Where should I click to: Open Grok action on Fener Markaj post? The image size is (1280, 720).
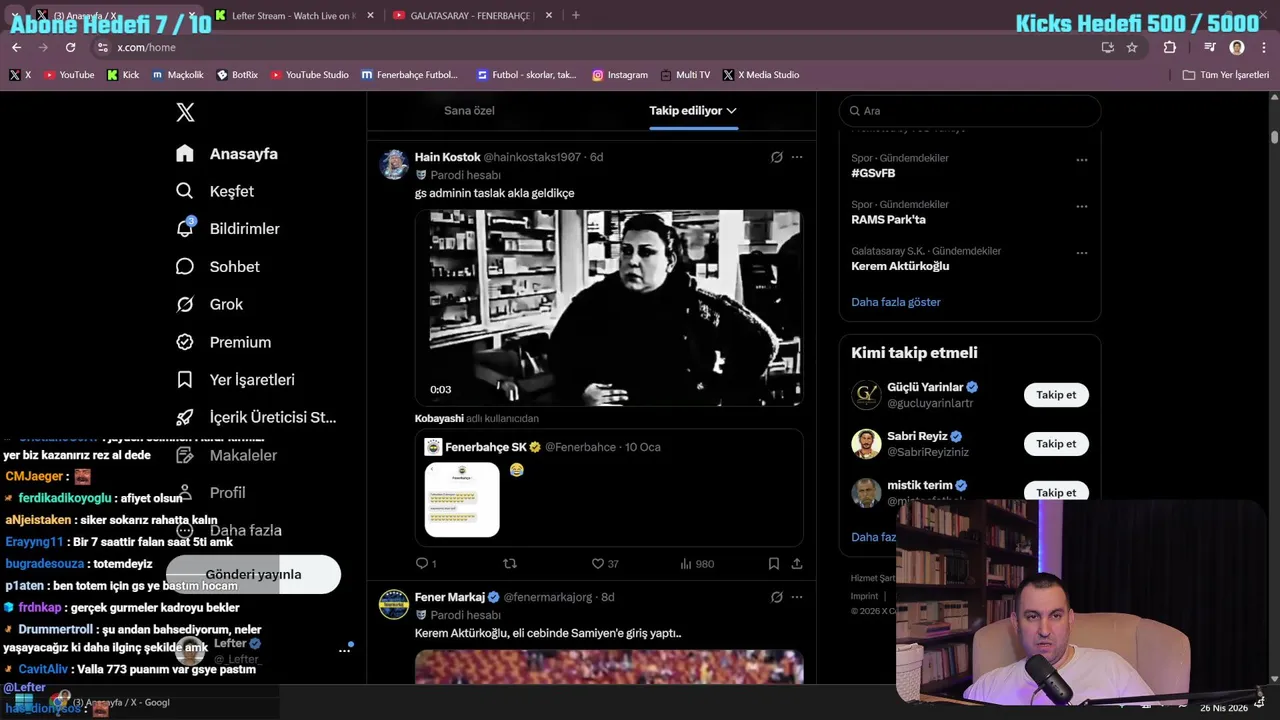point(776,597)
